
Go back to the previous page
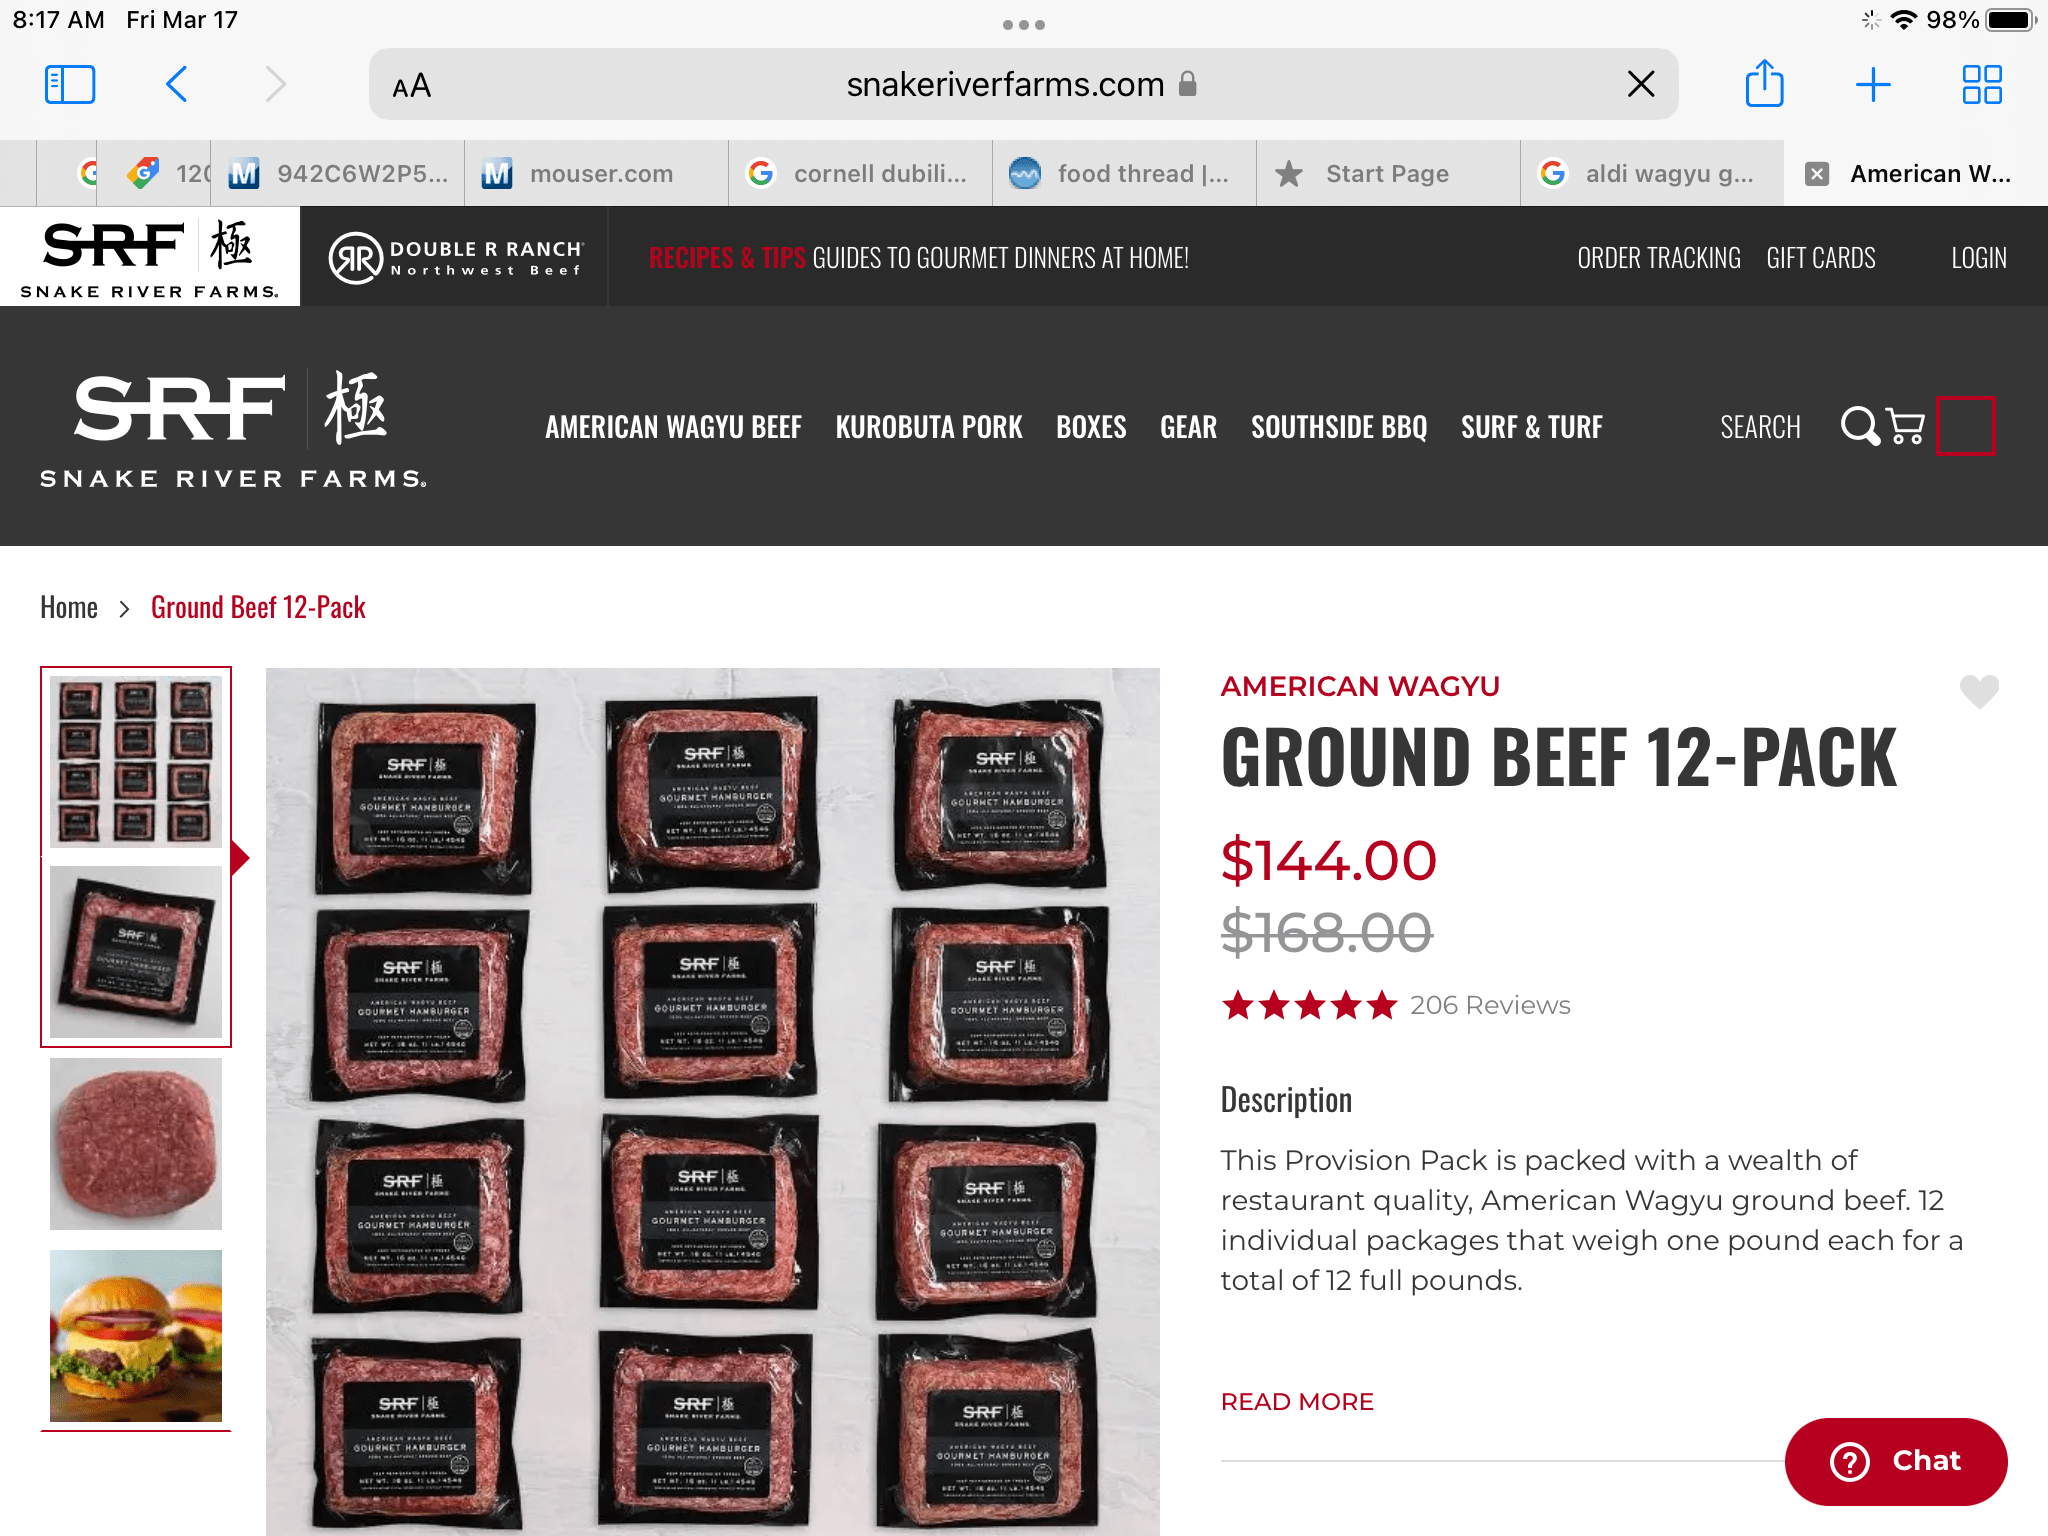click(x=176, y=85)
